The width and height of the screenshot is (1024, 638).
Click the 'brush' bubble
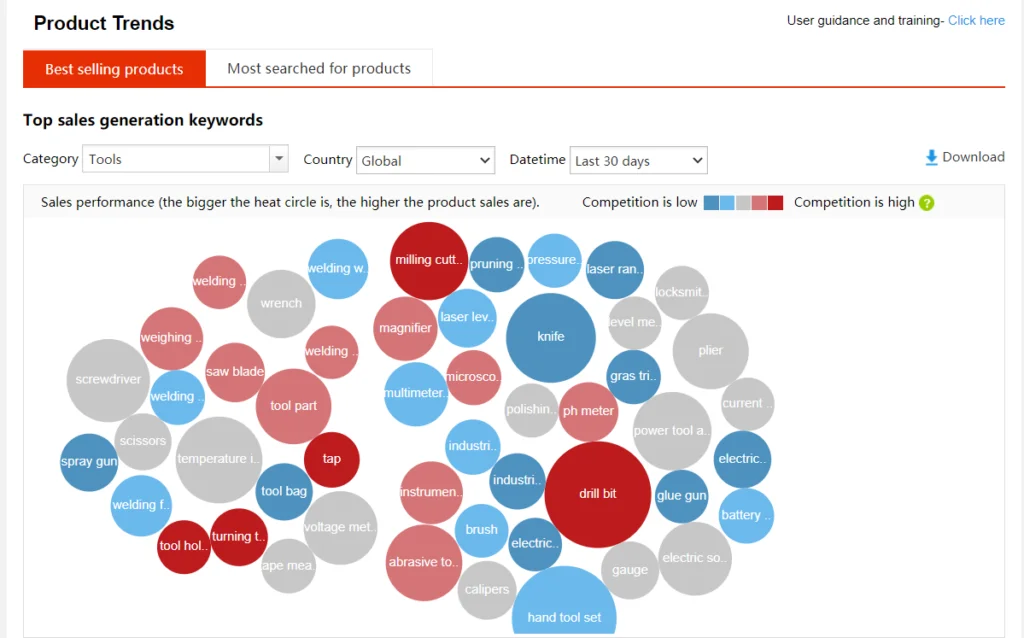click(481, 530)
